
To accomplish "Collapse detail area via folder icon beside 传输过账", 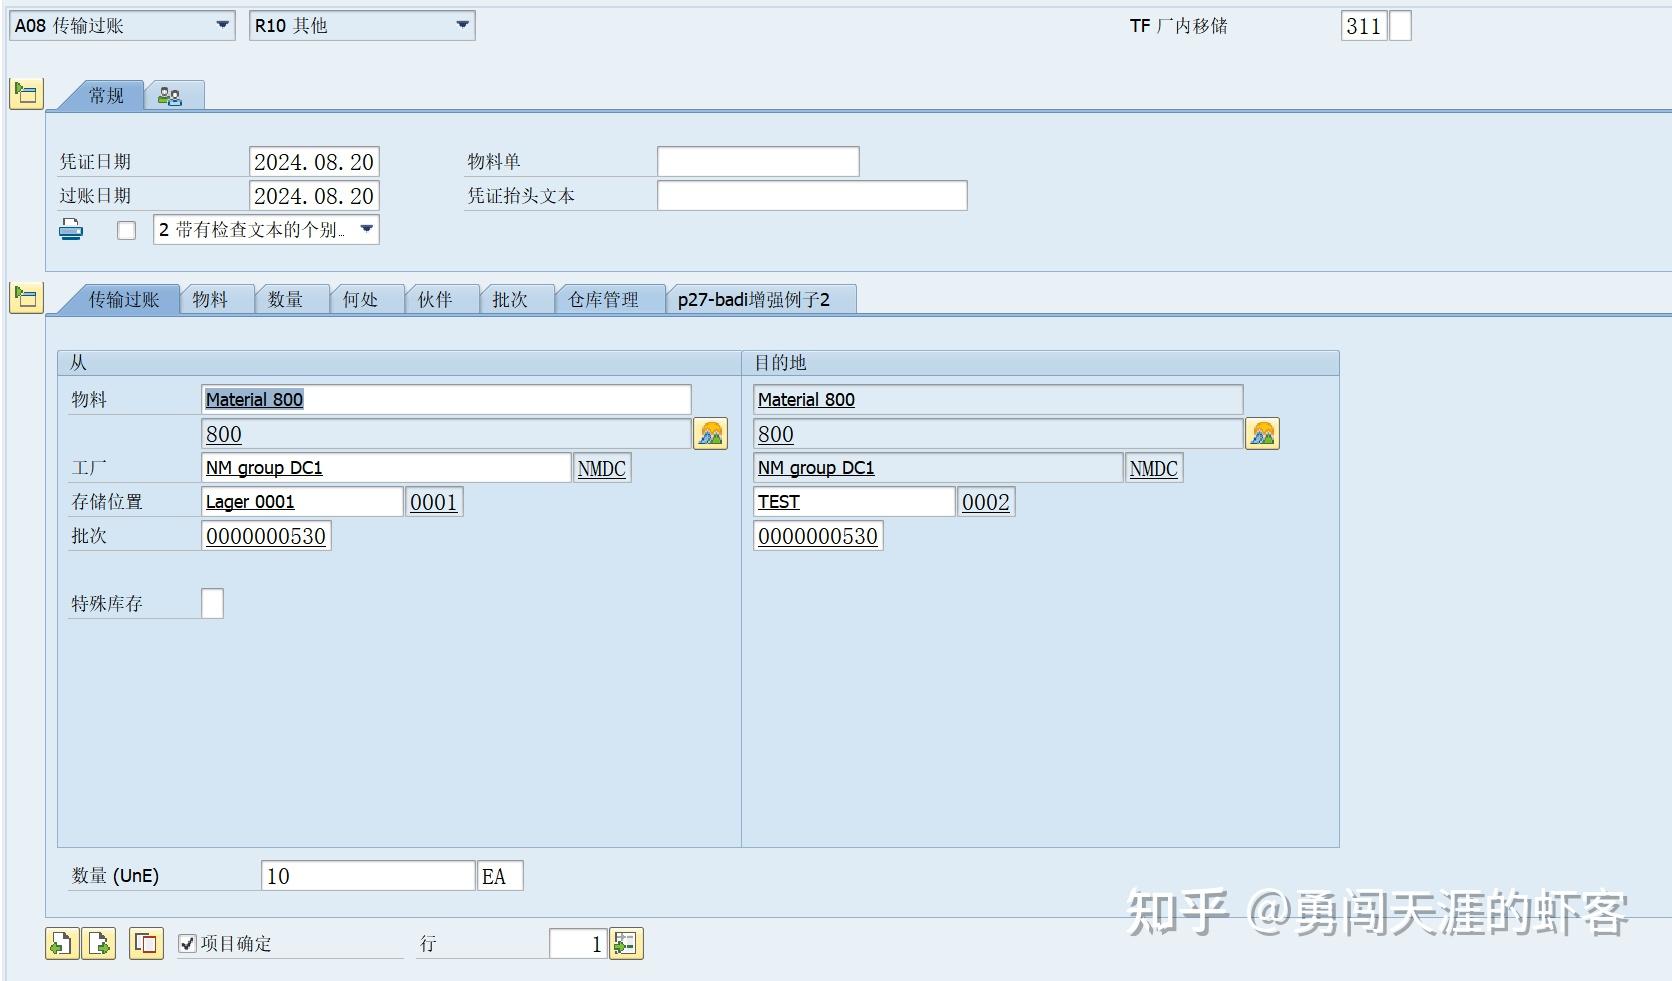I will (27, 297).
